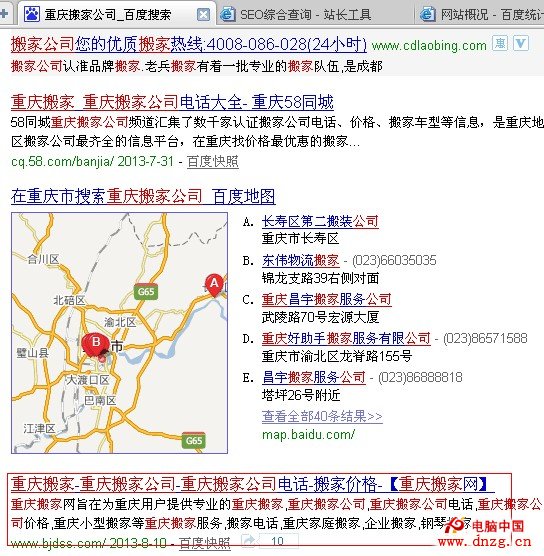
Task: Click the G65 highway badge near 渝北区
Action: pyautogui.click(x=146, y=291)
